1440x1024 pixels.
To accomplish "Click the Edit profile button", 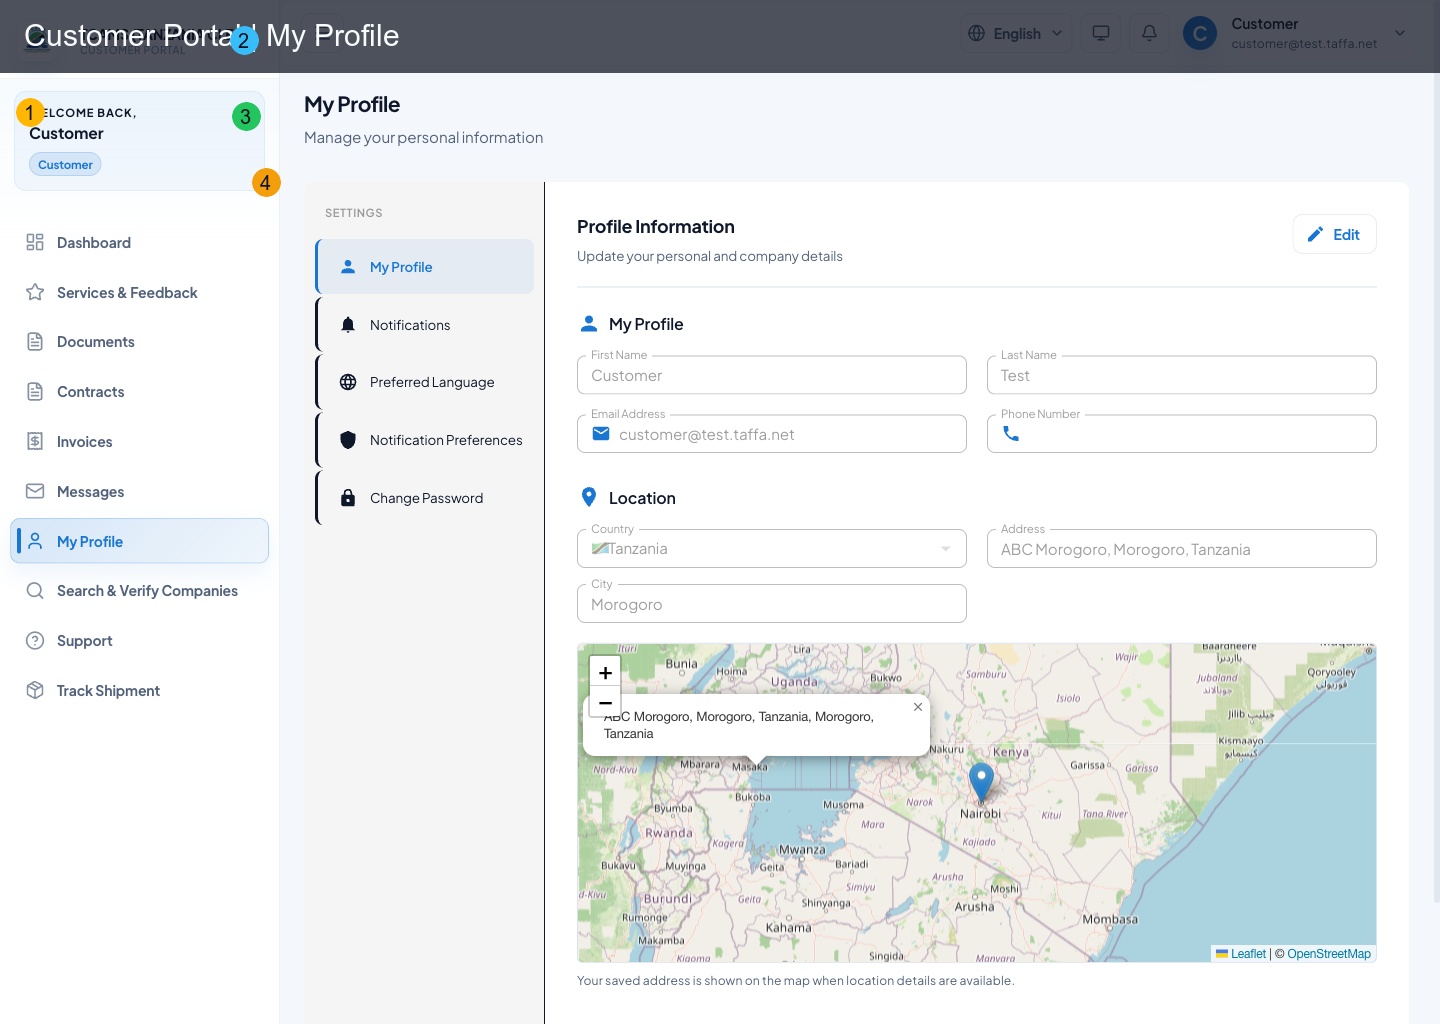I will pos(1334,234).
